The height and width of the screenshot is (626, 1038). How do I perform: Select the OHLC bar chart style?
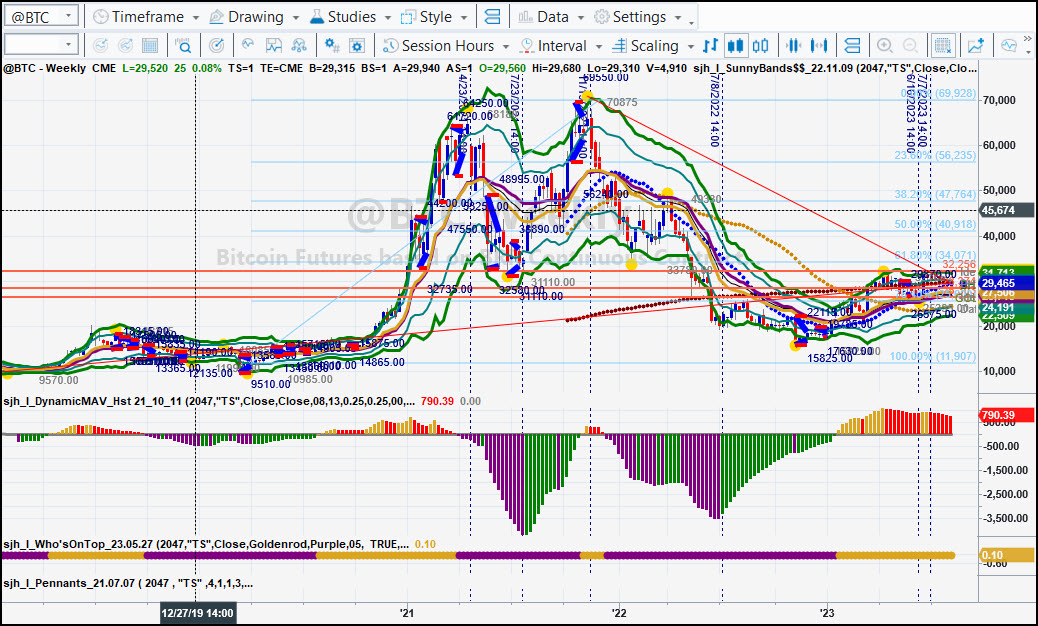coord(710,46)
